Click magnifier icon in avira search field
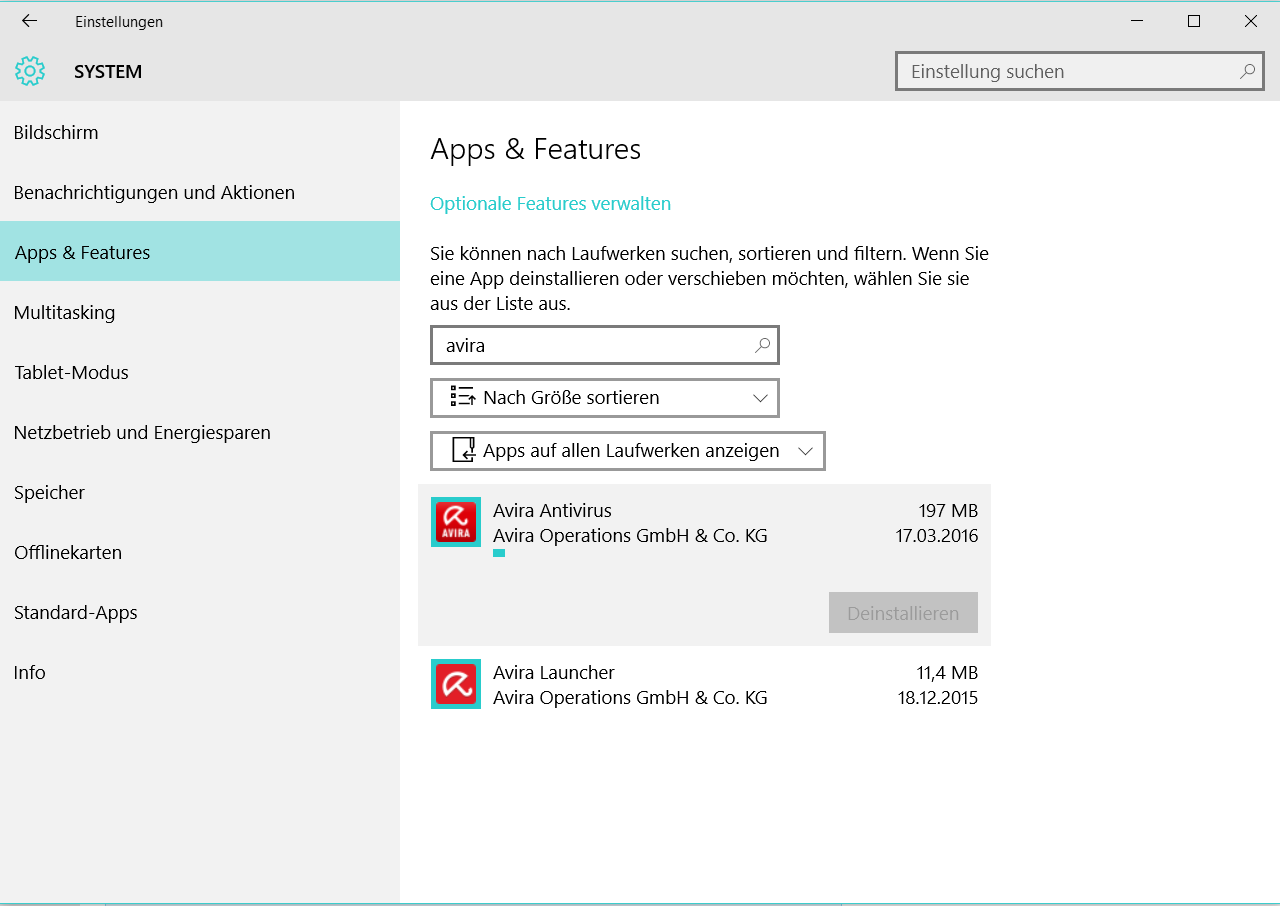Screen dimensions: 1280x906 [x=762, y=345]
